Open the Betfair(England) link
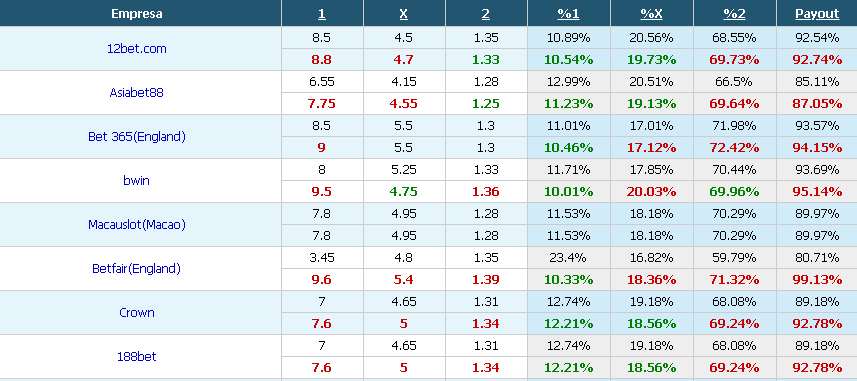 point(137,268)
